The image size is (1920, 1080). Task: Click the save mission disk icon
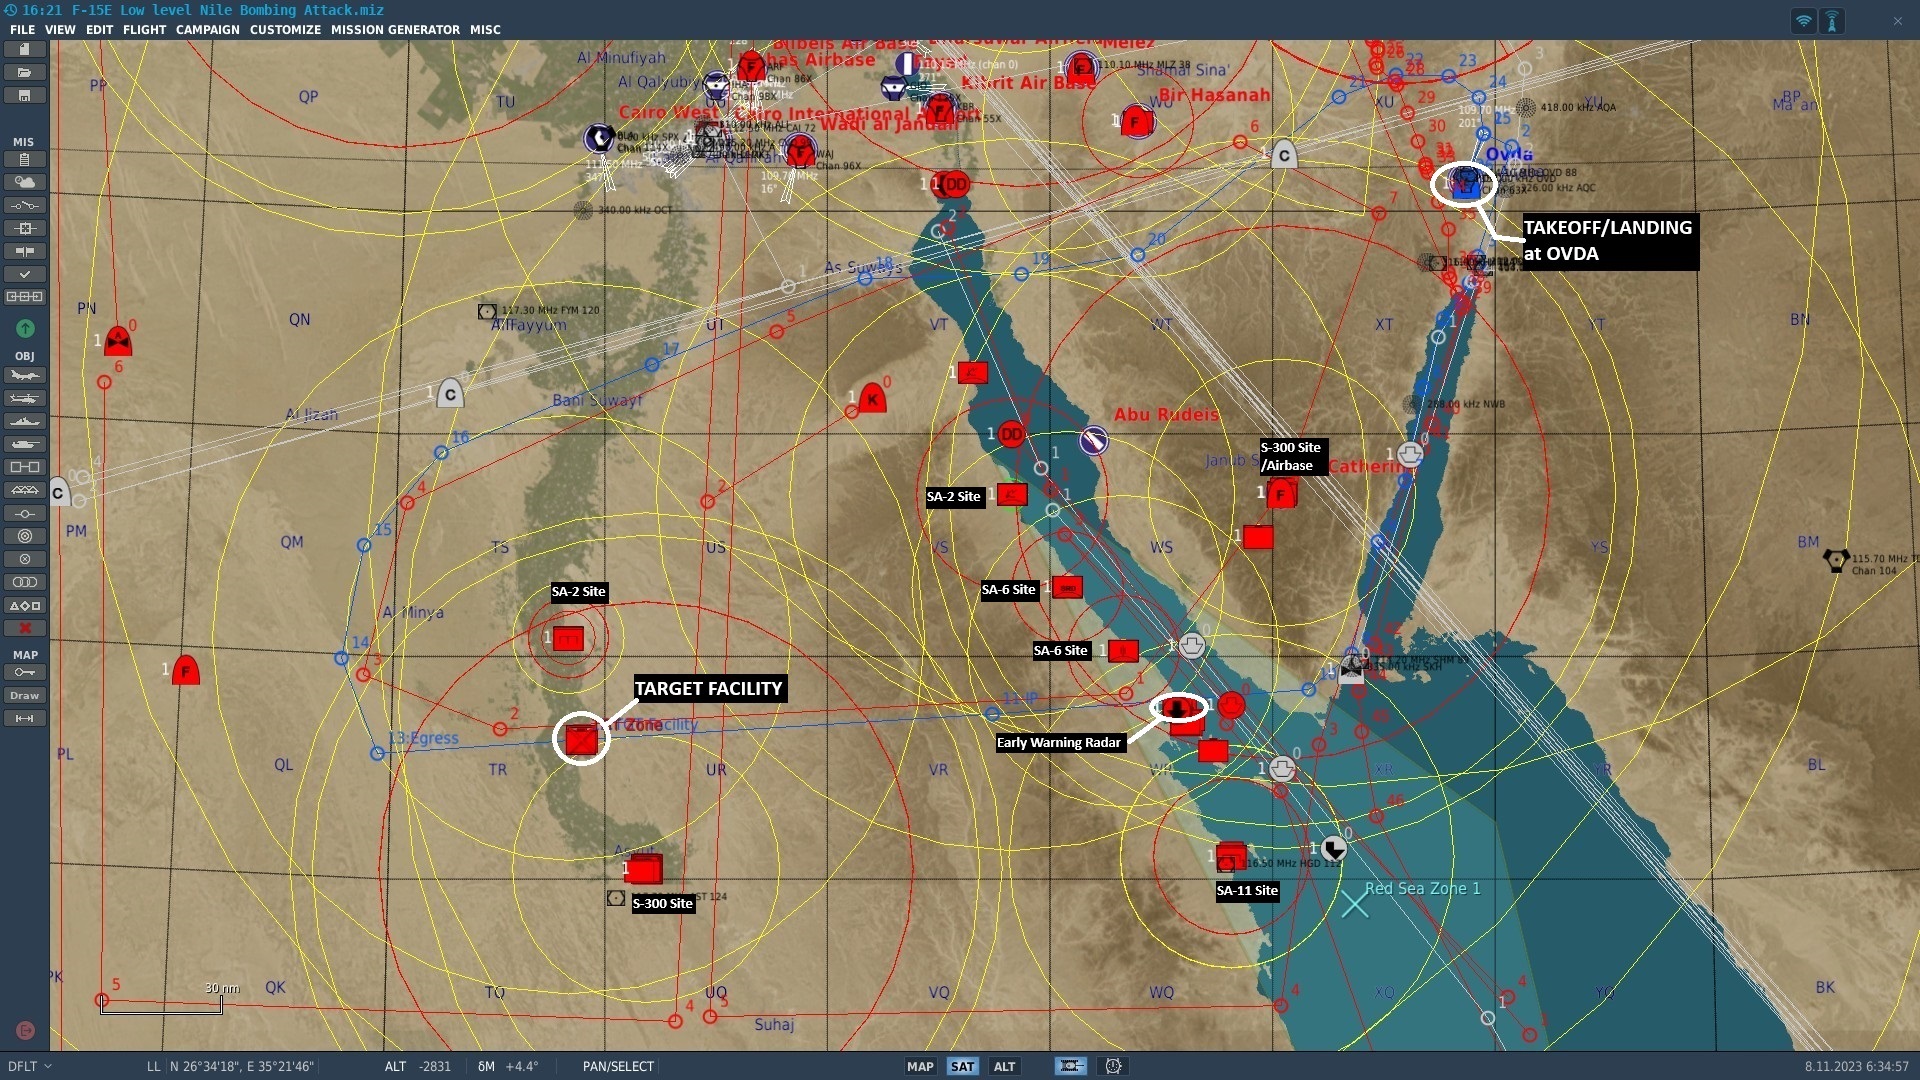[x=25, y=95]
